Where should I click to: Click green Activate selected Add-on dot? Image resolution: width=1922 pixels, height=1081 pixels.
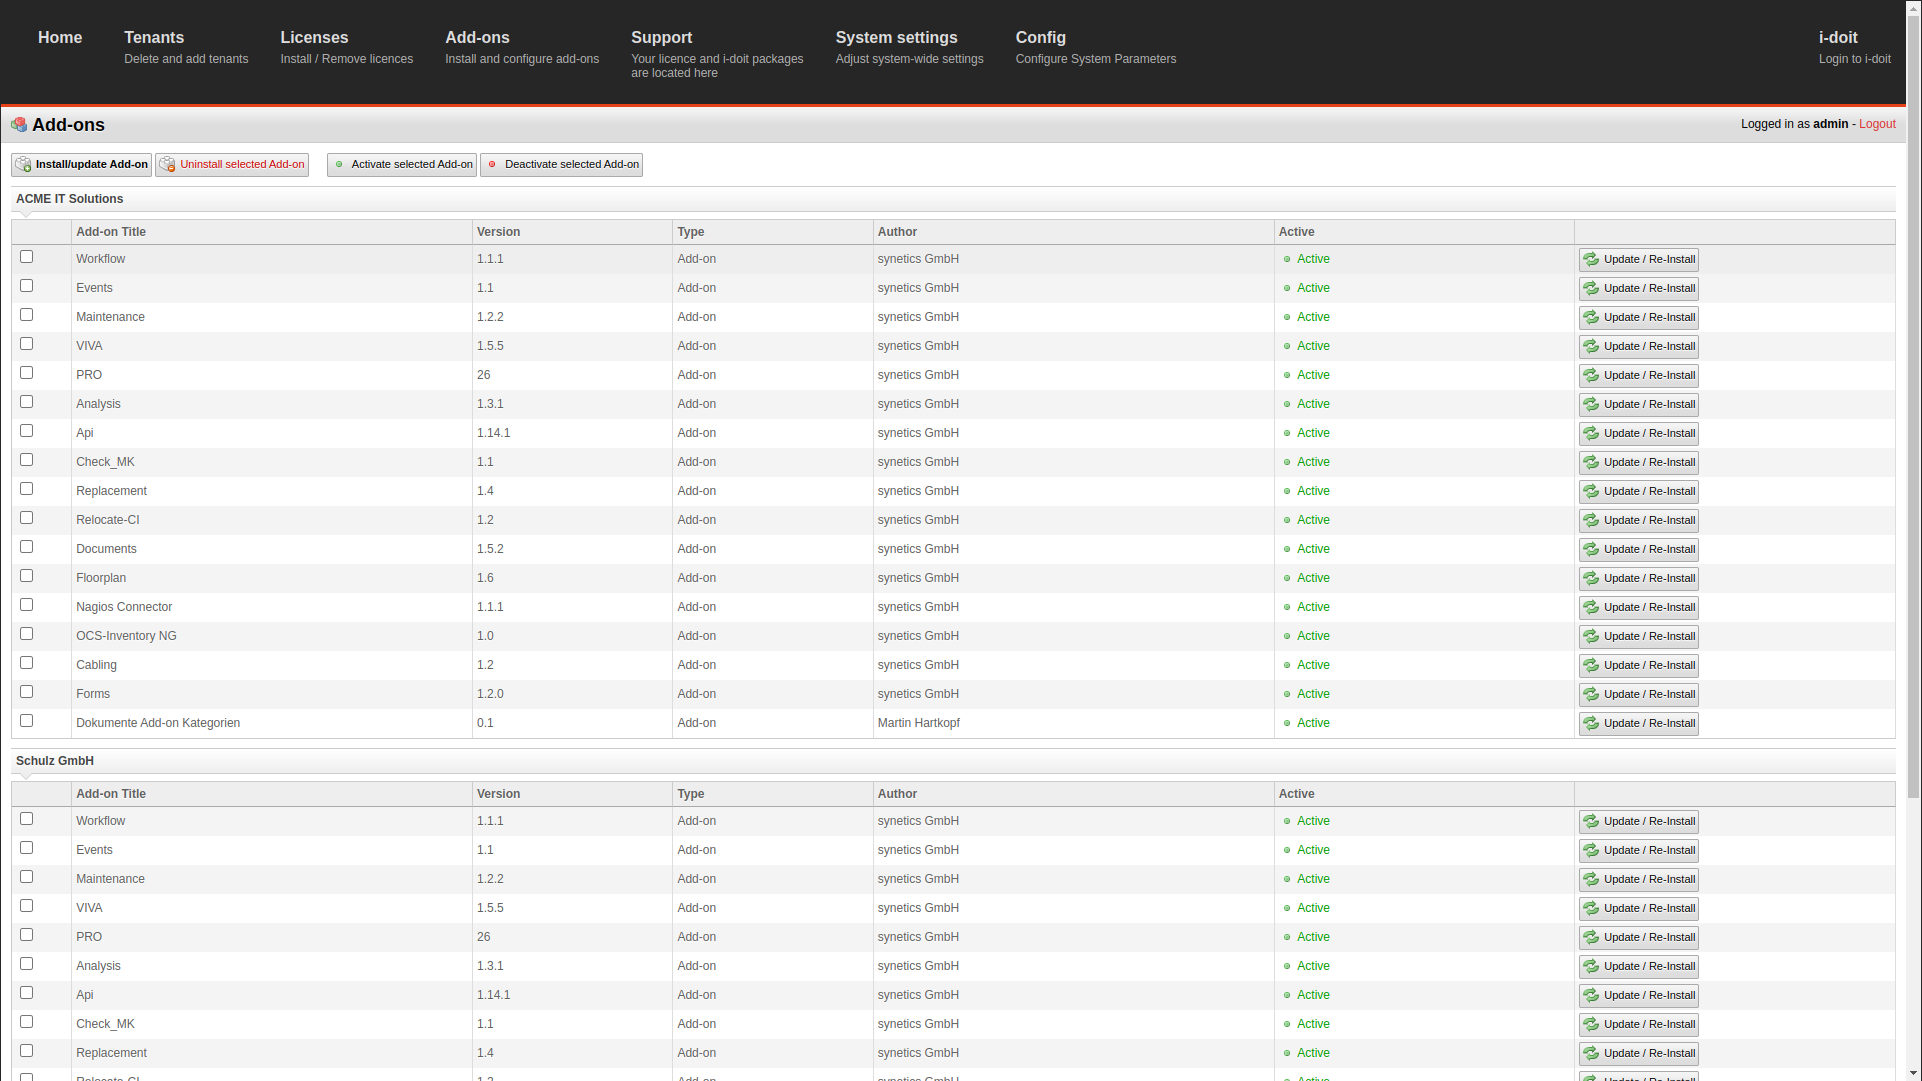339,165
